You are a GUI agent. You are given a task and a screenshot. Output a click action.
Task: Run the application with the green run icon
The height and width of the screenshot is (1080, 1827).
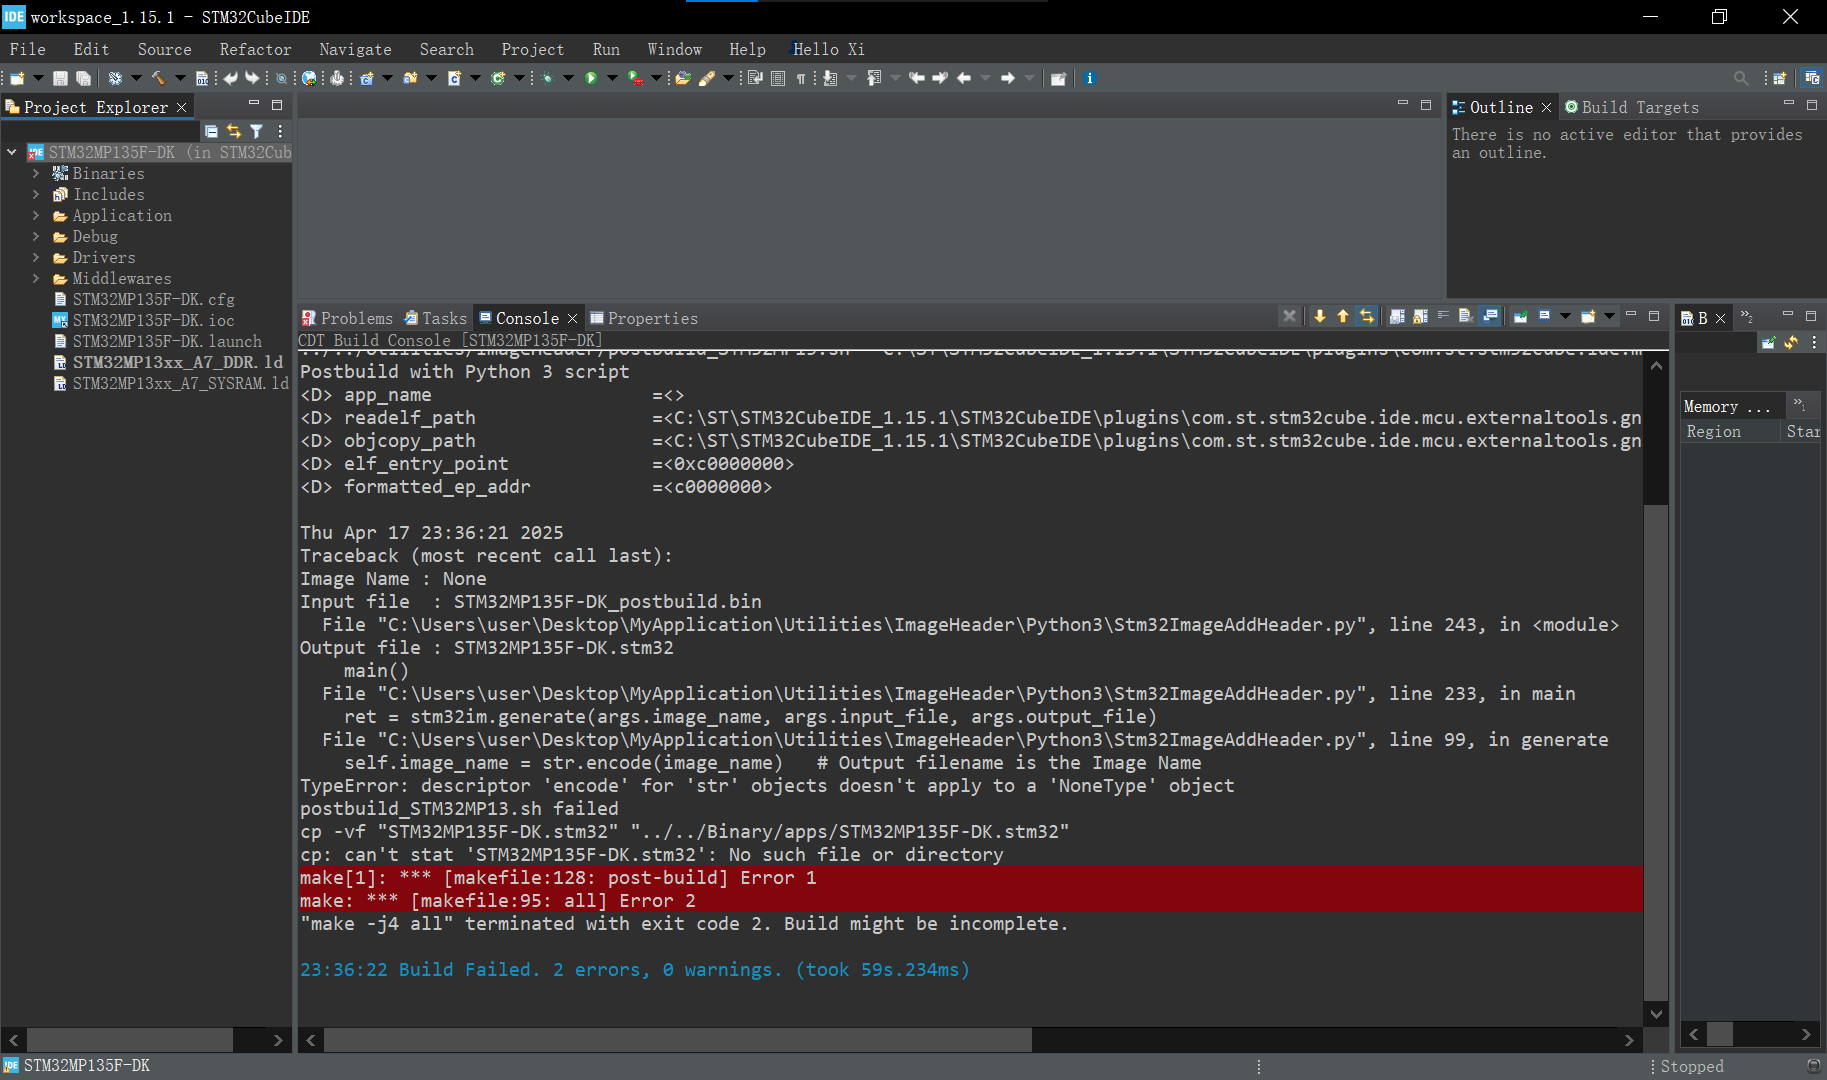[592, 77]
